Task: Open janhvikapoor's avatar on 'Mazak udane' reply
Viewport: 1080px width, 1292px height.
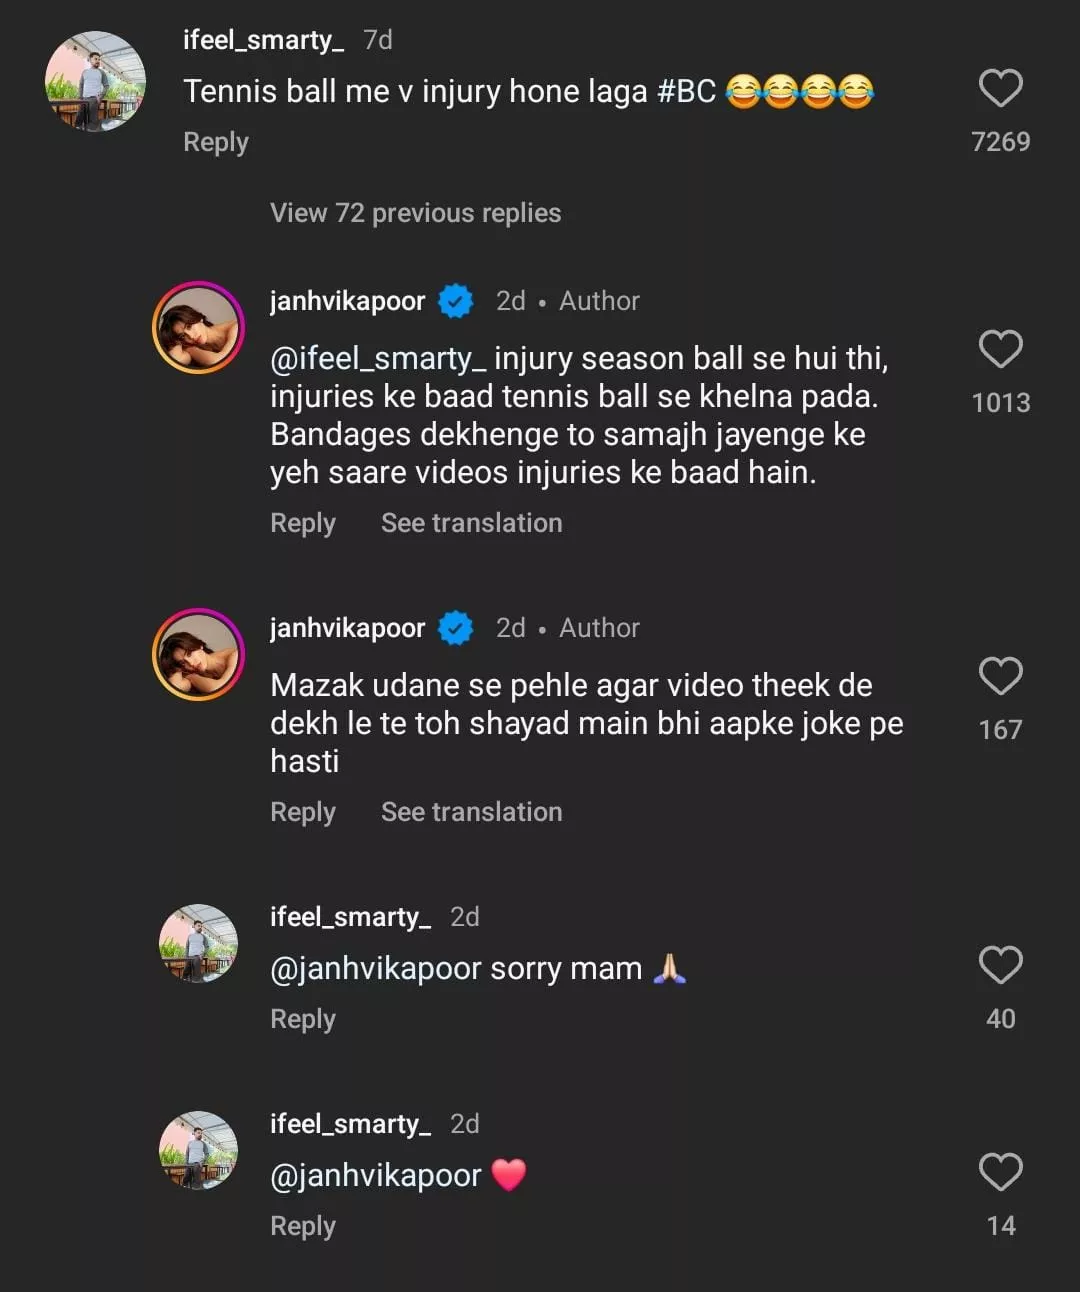Action: [x=198, y=655]
